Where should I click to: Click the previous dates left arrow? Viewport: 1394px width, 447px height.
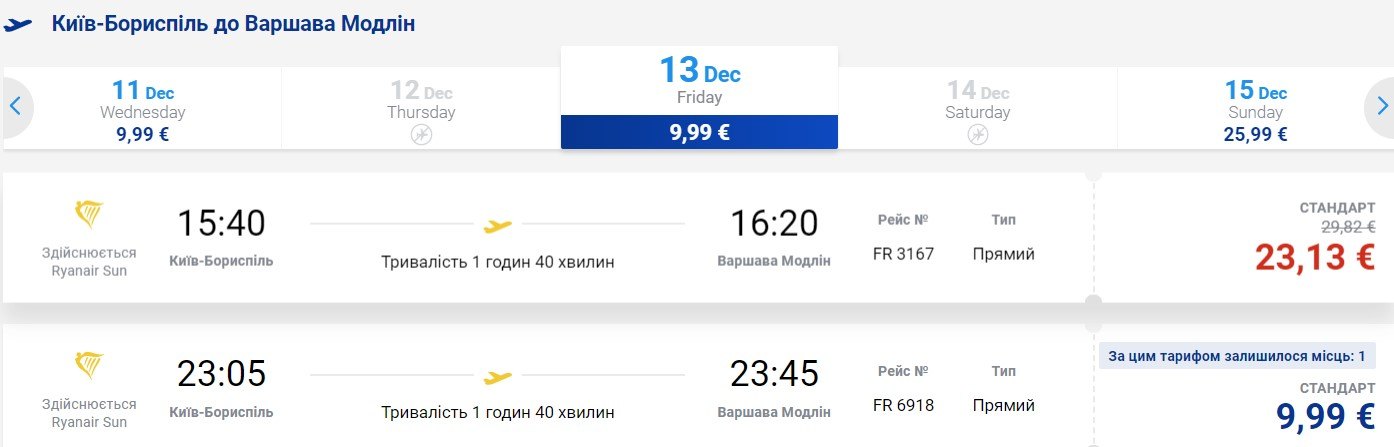[x=16, y=106]
